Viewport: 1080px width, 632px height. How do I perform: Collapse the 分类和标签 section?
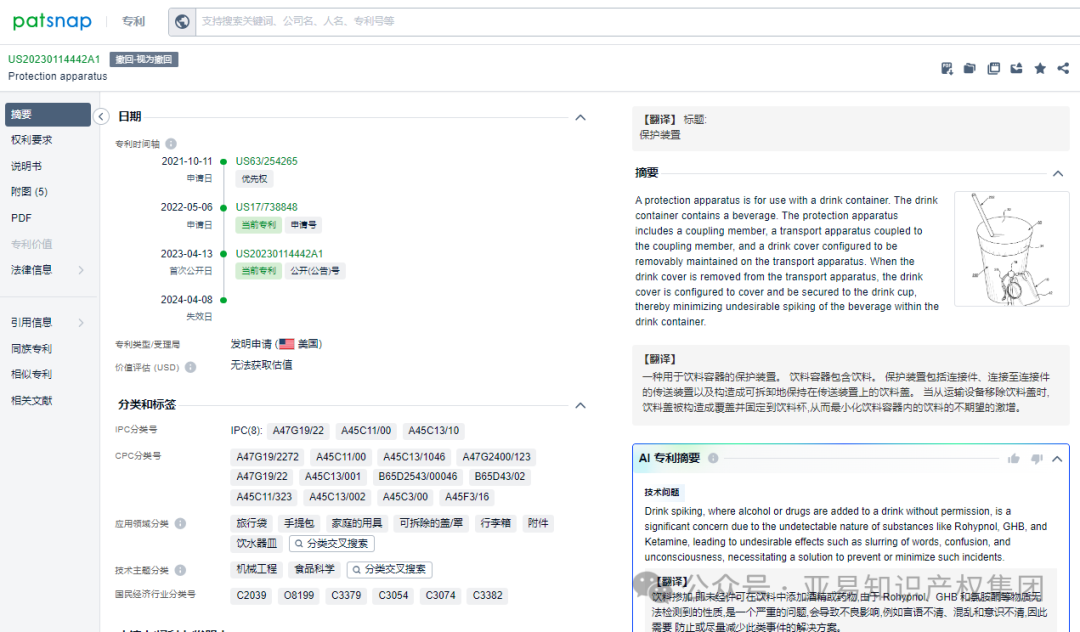point(580,406)
